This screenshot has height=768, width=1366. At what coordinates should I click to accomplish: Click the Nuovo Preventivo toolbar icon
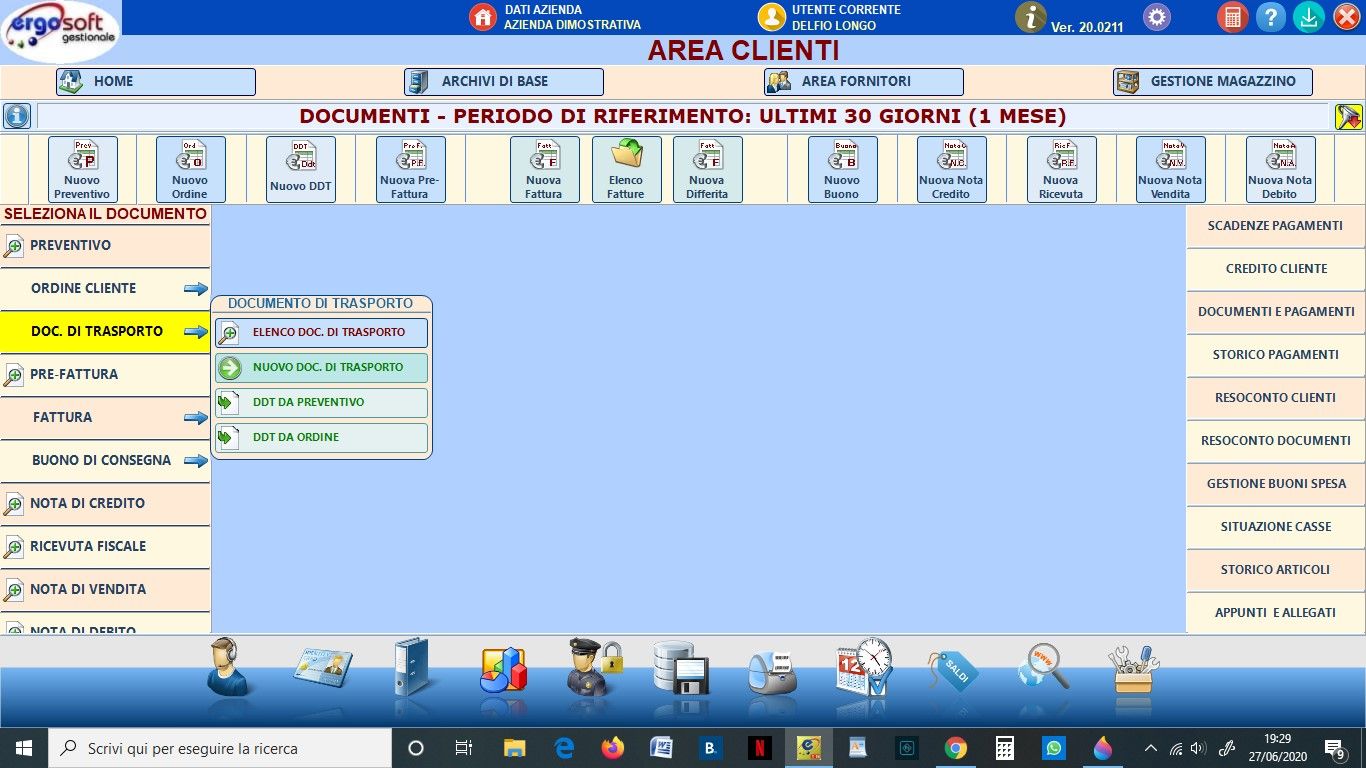[x=83, y=169]
